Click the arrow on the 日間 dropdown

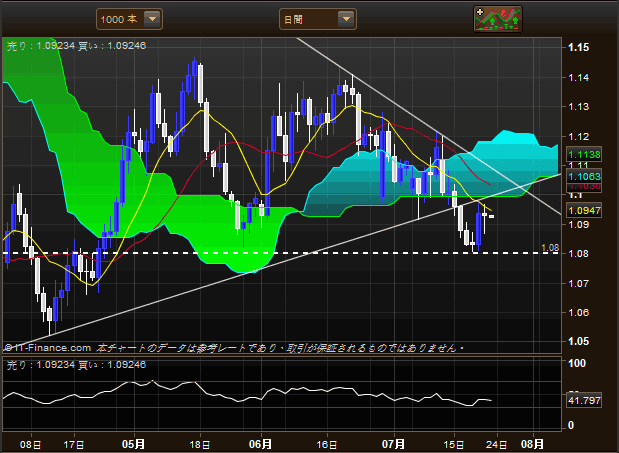(346, 19)
